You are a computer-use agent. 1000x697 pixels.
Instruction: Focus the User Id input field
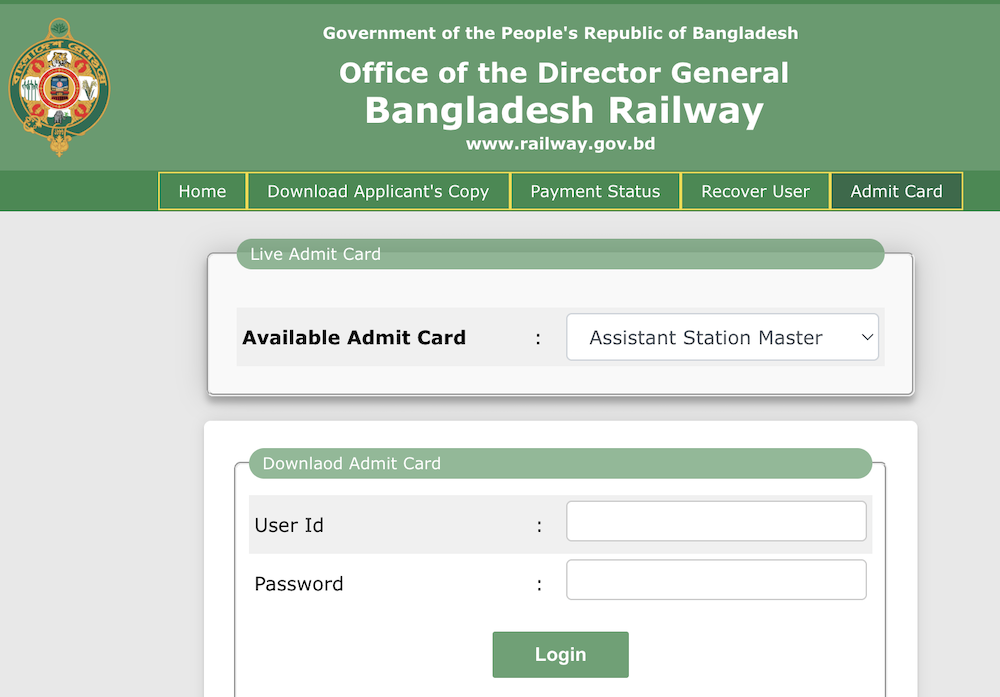point(716,521)
